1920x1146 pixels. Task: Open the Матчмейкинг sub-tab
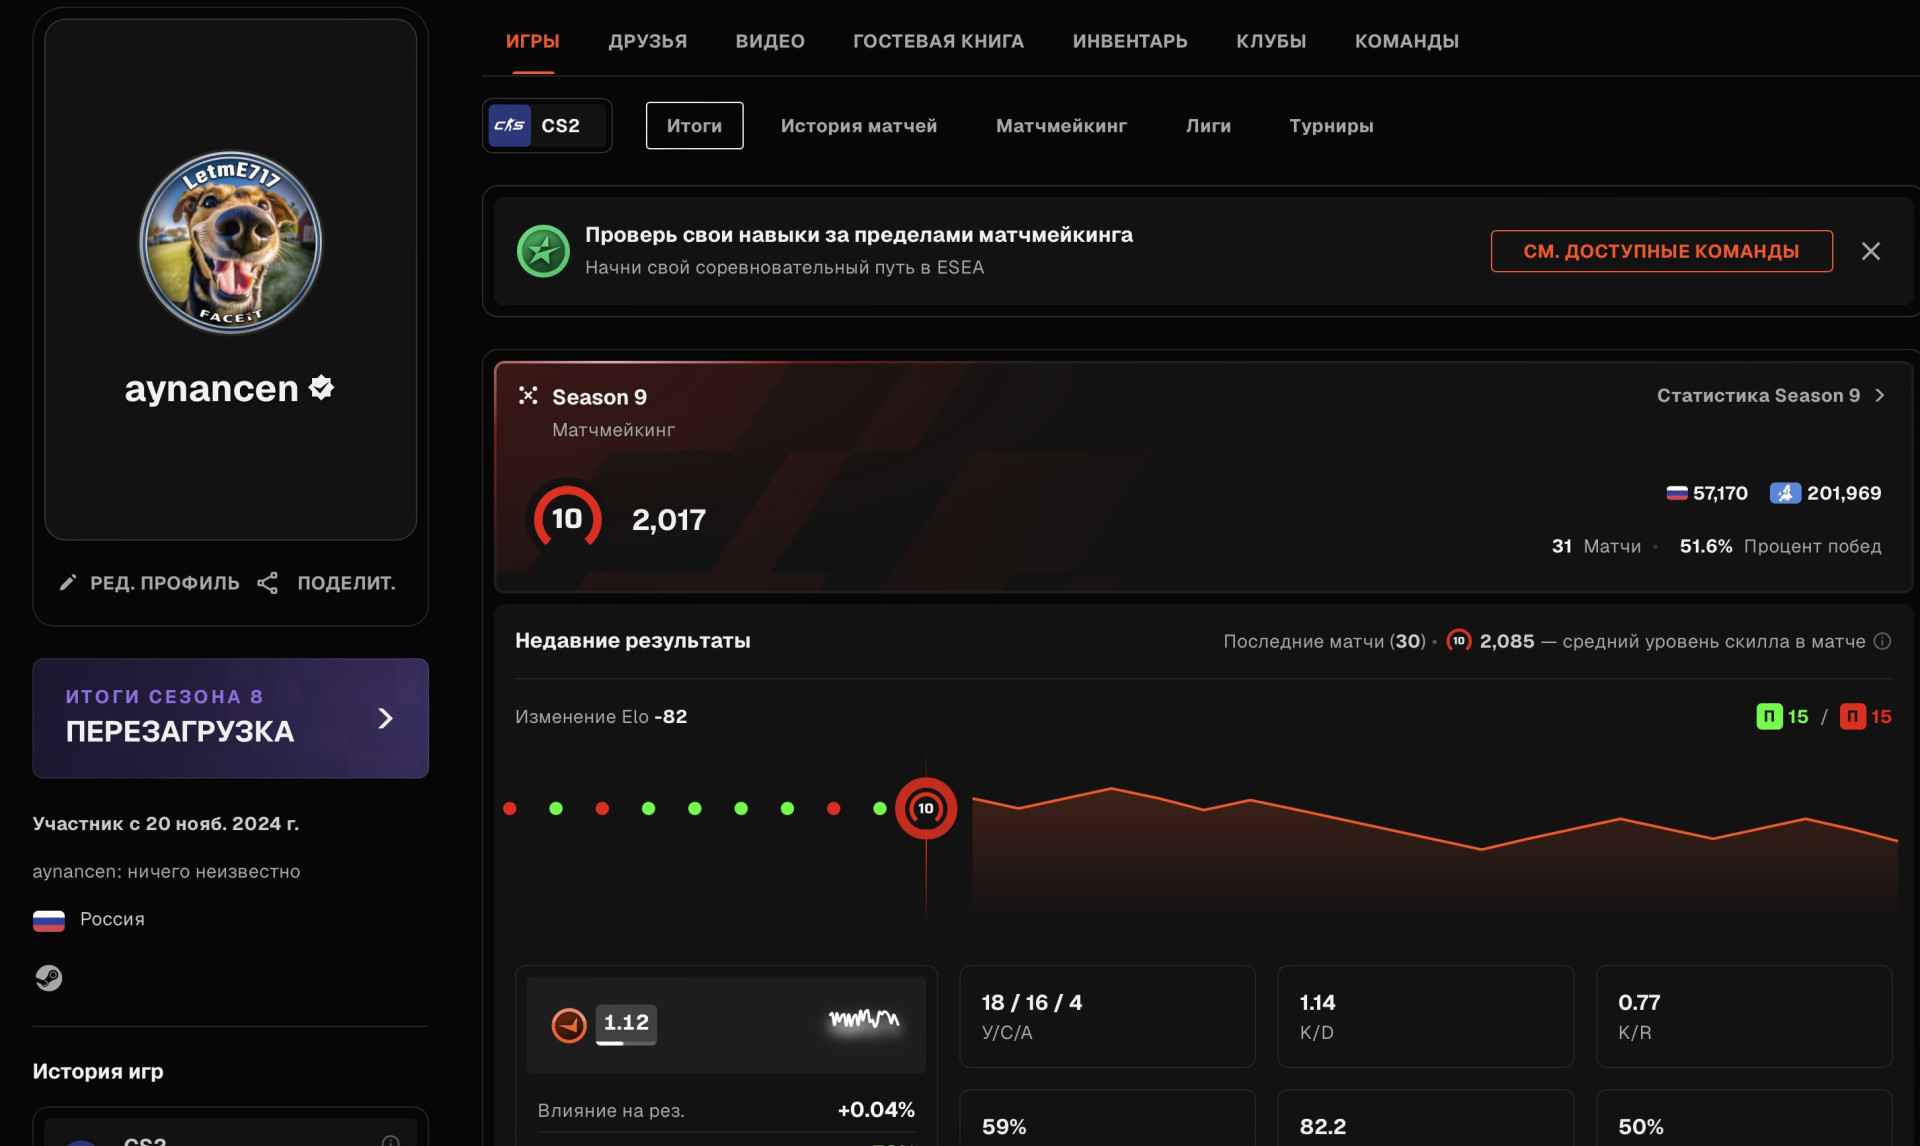pos(1061,126)
